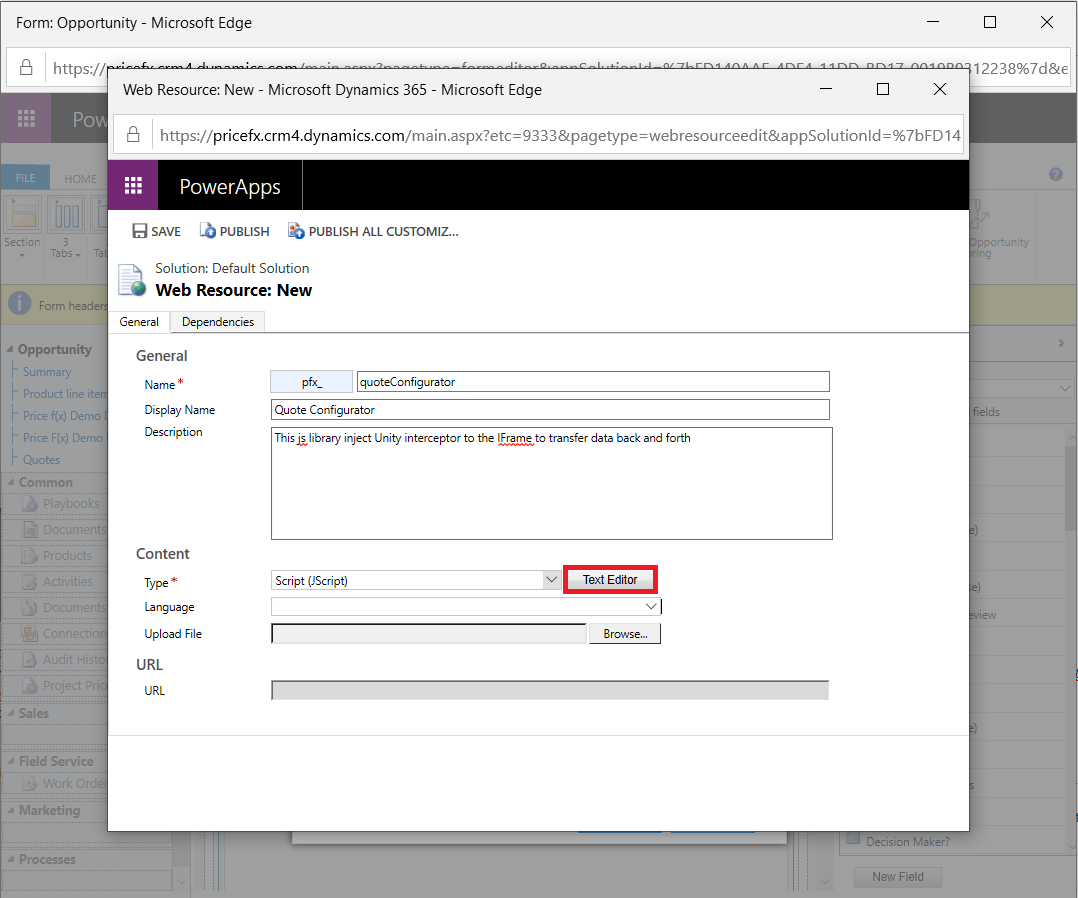1078x898 pixels.
Task: Collapse the Opportunity tree section
Action: 10,350
